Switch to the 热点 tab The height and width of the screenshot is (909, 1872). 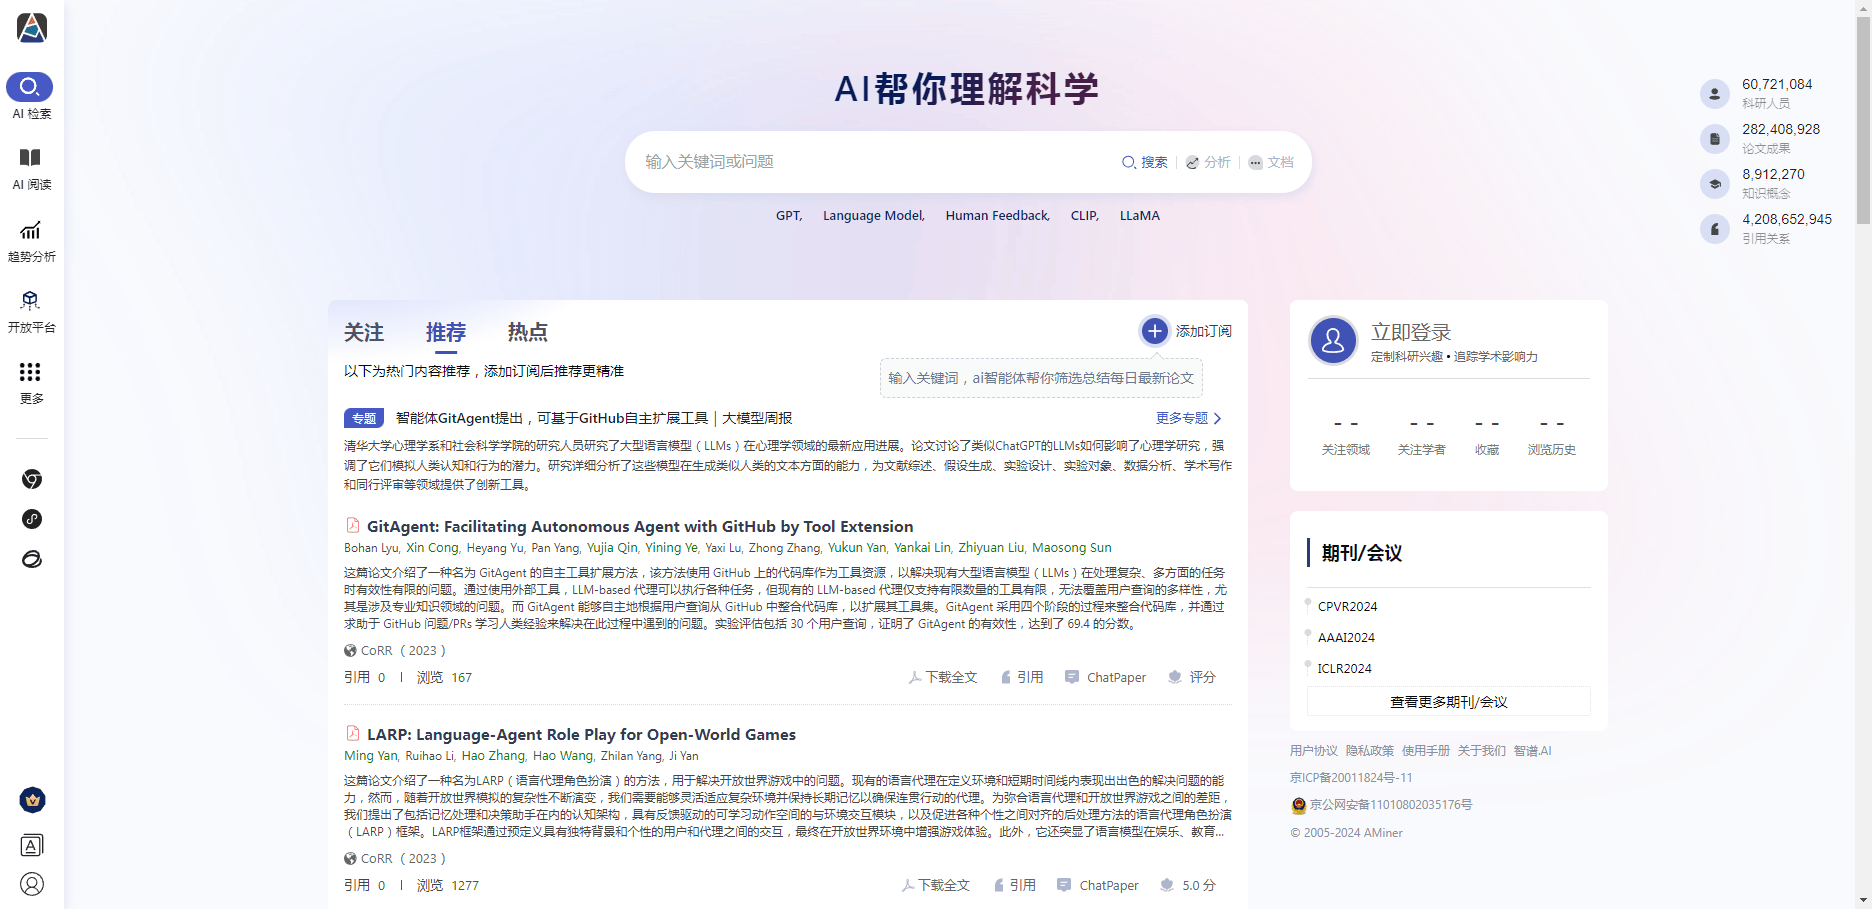[x=527, y=332]
